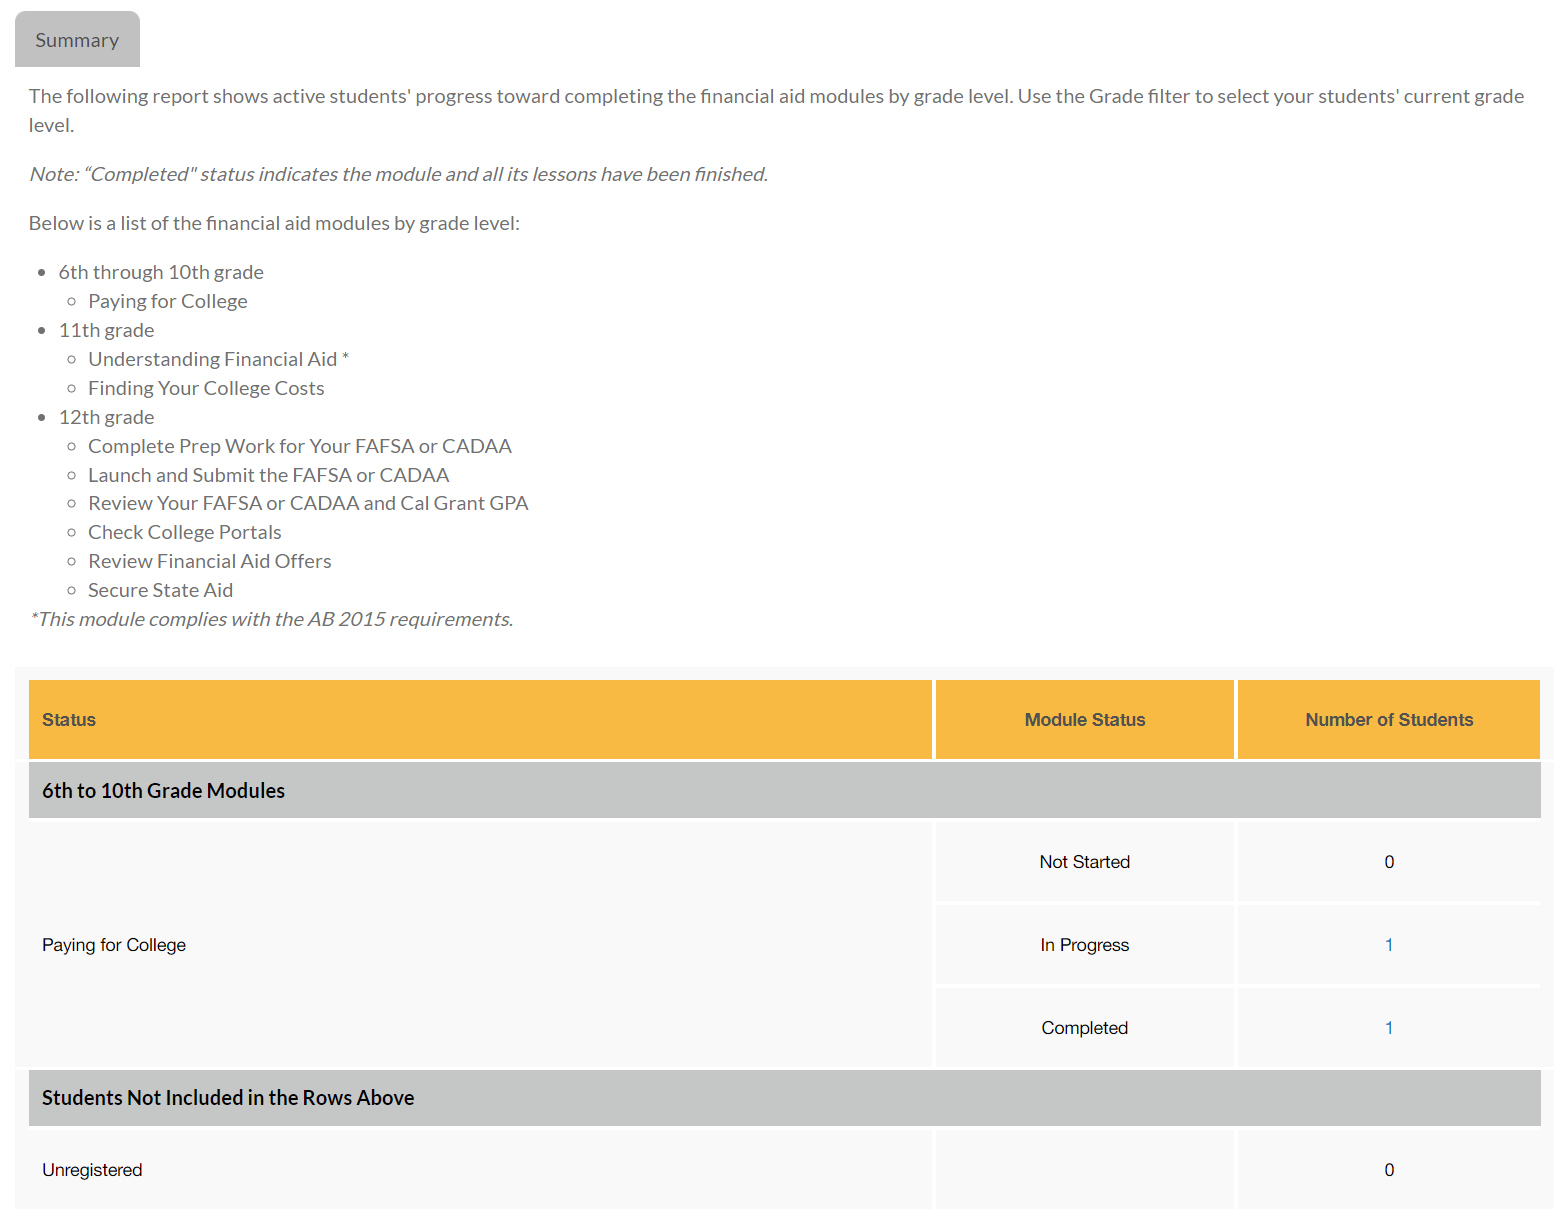Viewport: 1564px width, 1219px height.
Task: Click the Completed module status cell
Action: click(x=1084, y=1027)
